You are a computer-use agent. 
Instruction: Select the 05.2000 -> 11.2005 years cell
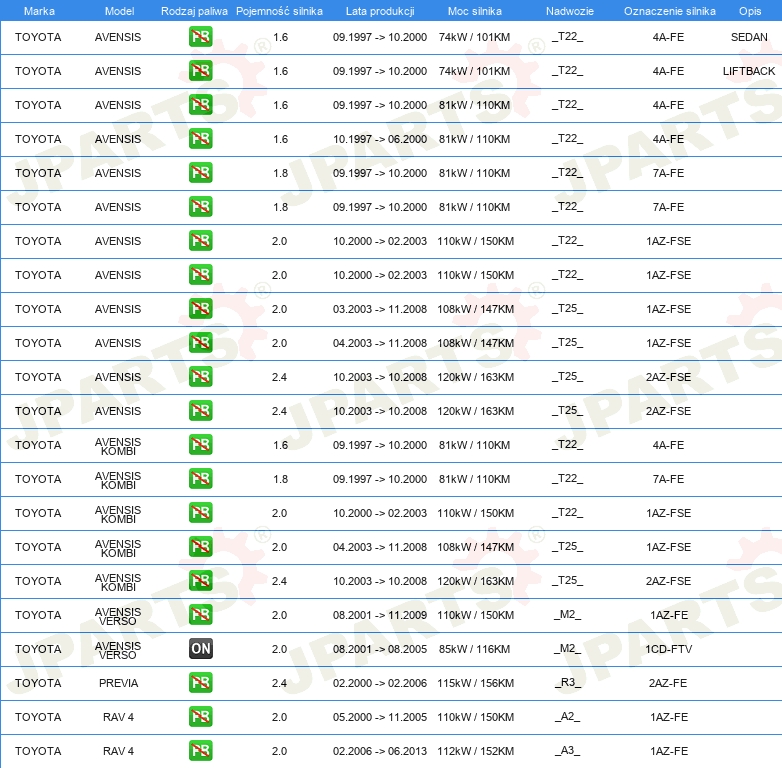tap(380, 717)
